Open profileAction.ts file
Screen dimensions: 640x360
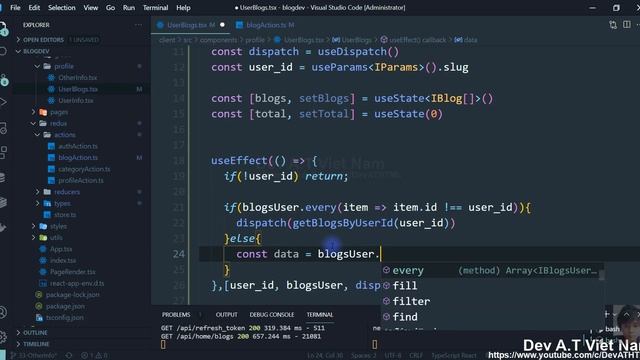pyautogui.click(x=81, y=180)
